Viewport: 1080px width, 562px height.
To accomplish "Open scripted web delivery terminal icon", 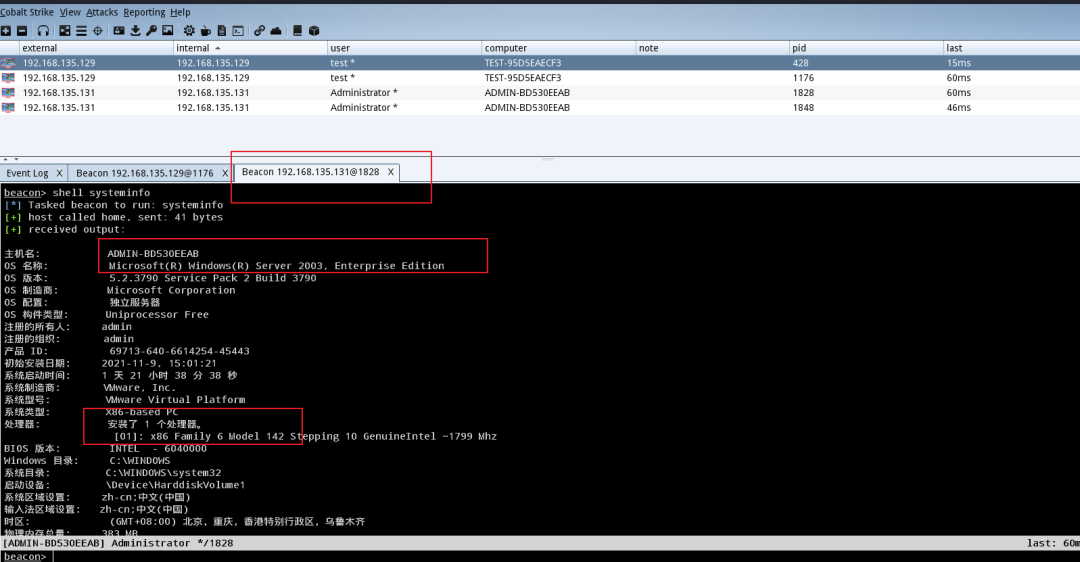I will [x=238, y=30].
